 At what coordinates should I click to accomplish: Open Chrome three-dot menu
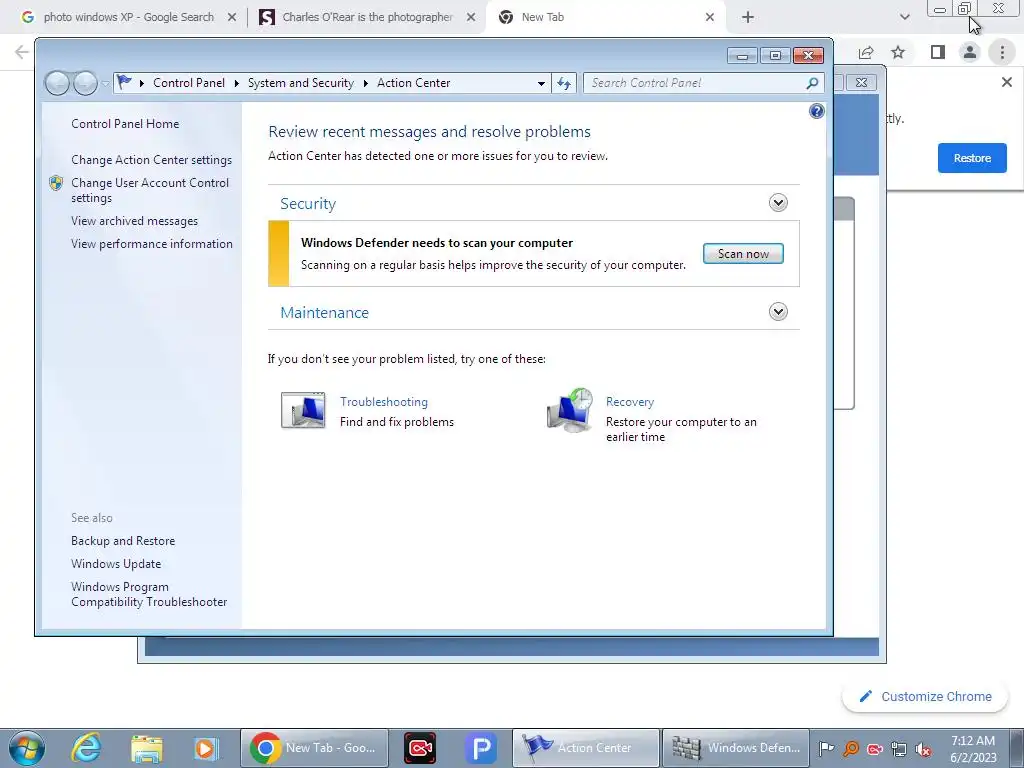[1002, 52]
